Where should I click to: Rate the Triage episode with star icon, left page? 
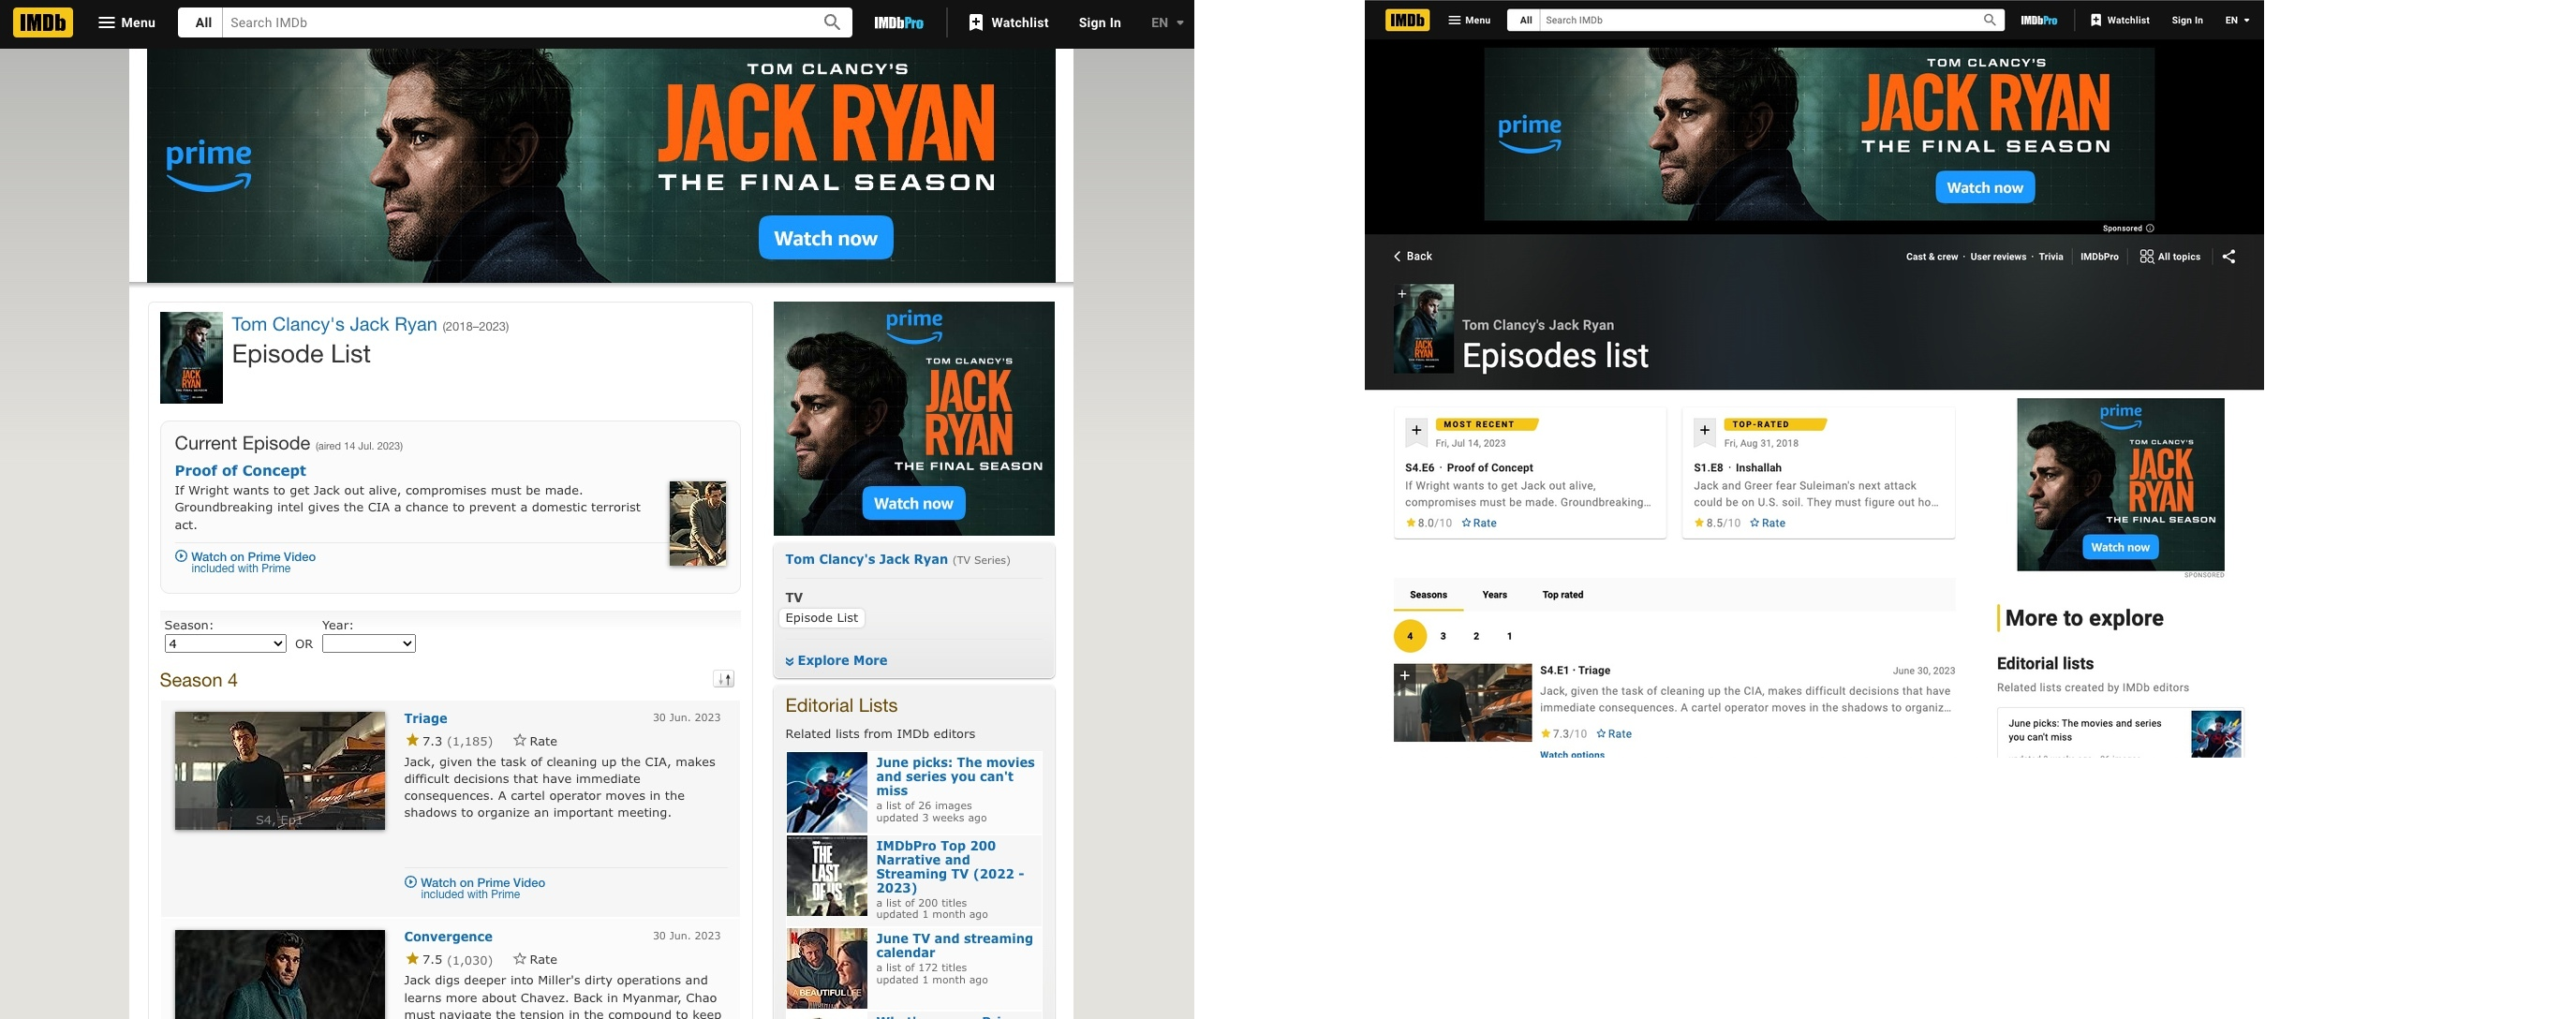[x=535, y=741]
